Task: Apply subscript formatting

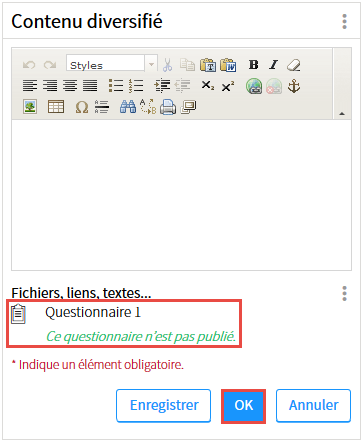Action: point(208,86)
